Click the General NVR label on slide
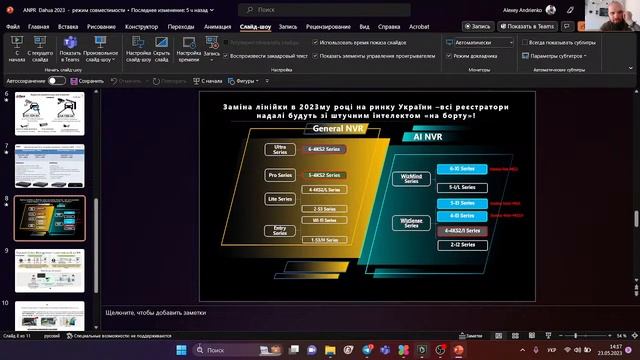Viewport: 640px width, 360px height. pos(338,129)
